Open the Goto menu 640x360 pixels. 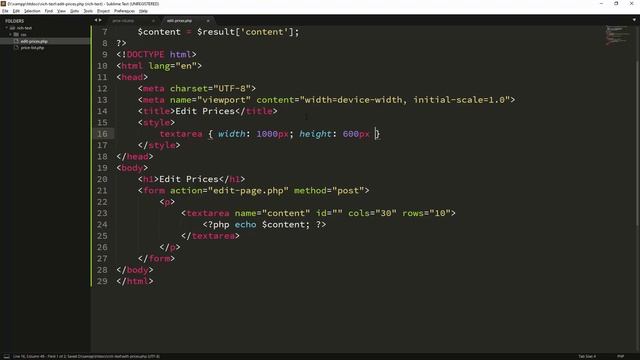(x=74, y=11)
